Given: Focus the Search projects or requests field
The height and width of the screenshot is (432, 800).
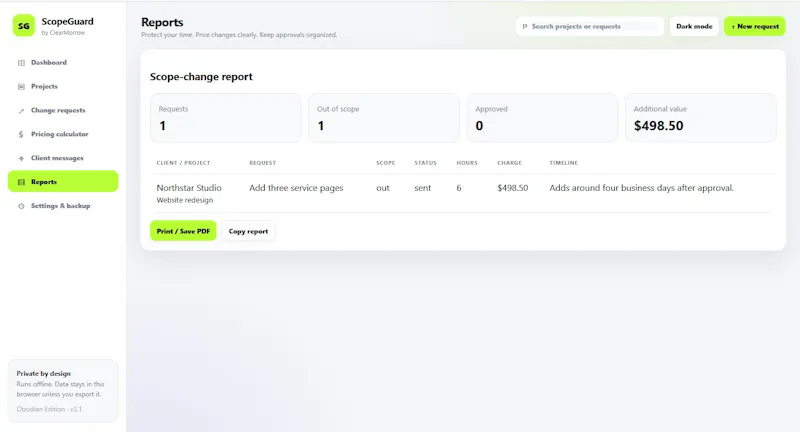Looking at the screenshot, I should pos(590,26).
